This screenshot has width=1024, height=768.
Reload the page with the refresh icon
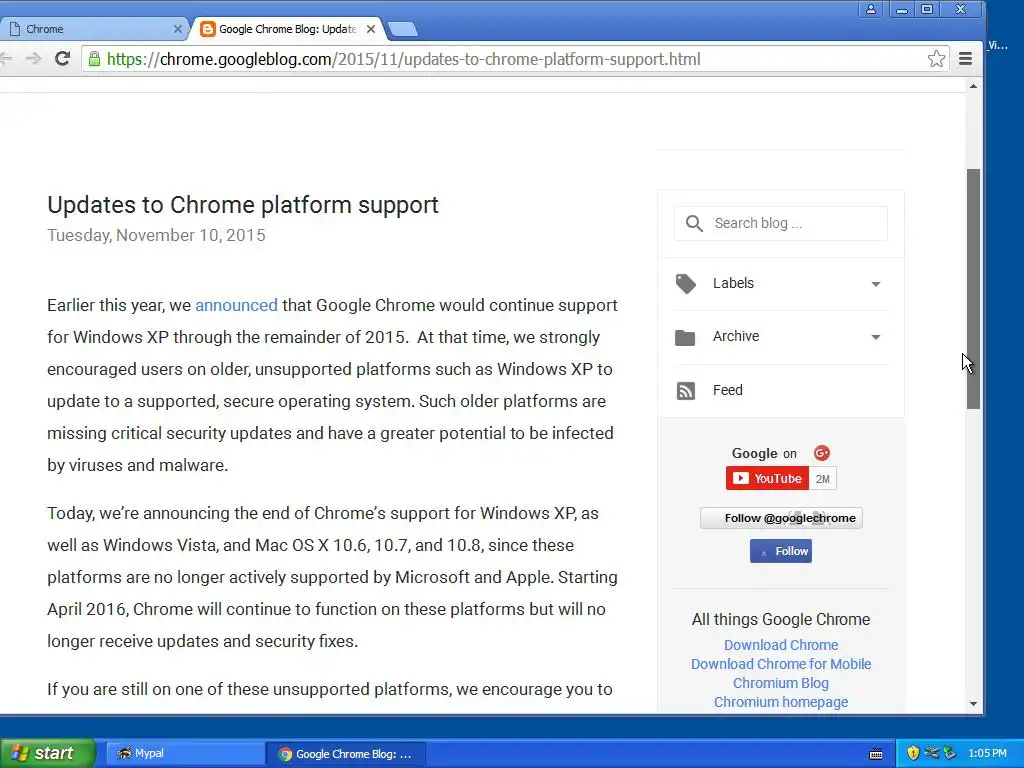pyautogui.click(x=62, y=59)
